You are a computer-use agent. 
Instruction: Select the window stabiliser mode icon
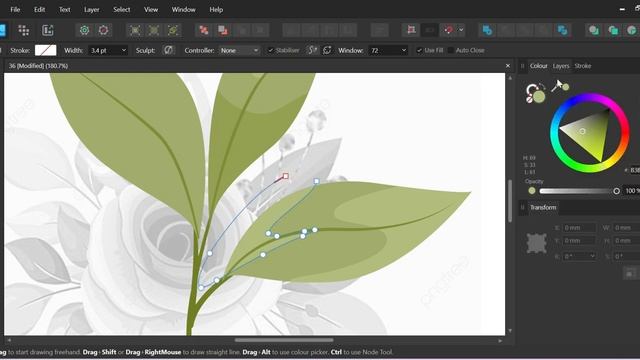(327, 50)
